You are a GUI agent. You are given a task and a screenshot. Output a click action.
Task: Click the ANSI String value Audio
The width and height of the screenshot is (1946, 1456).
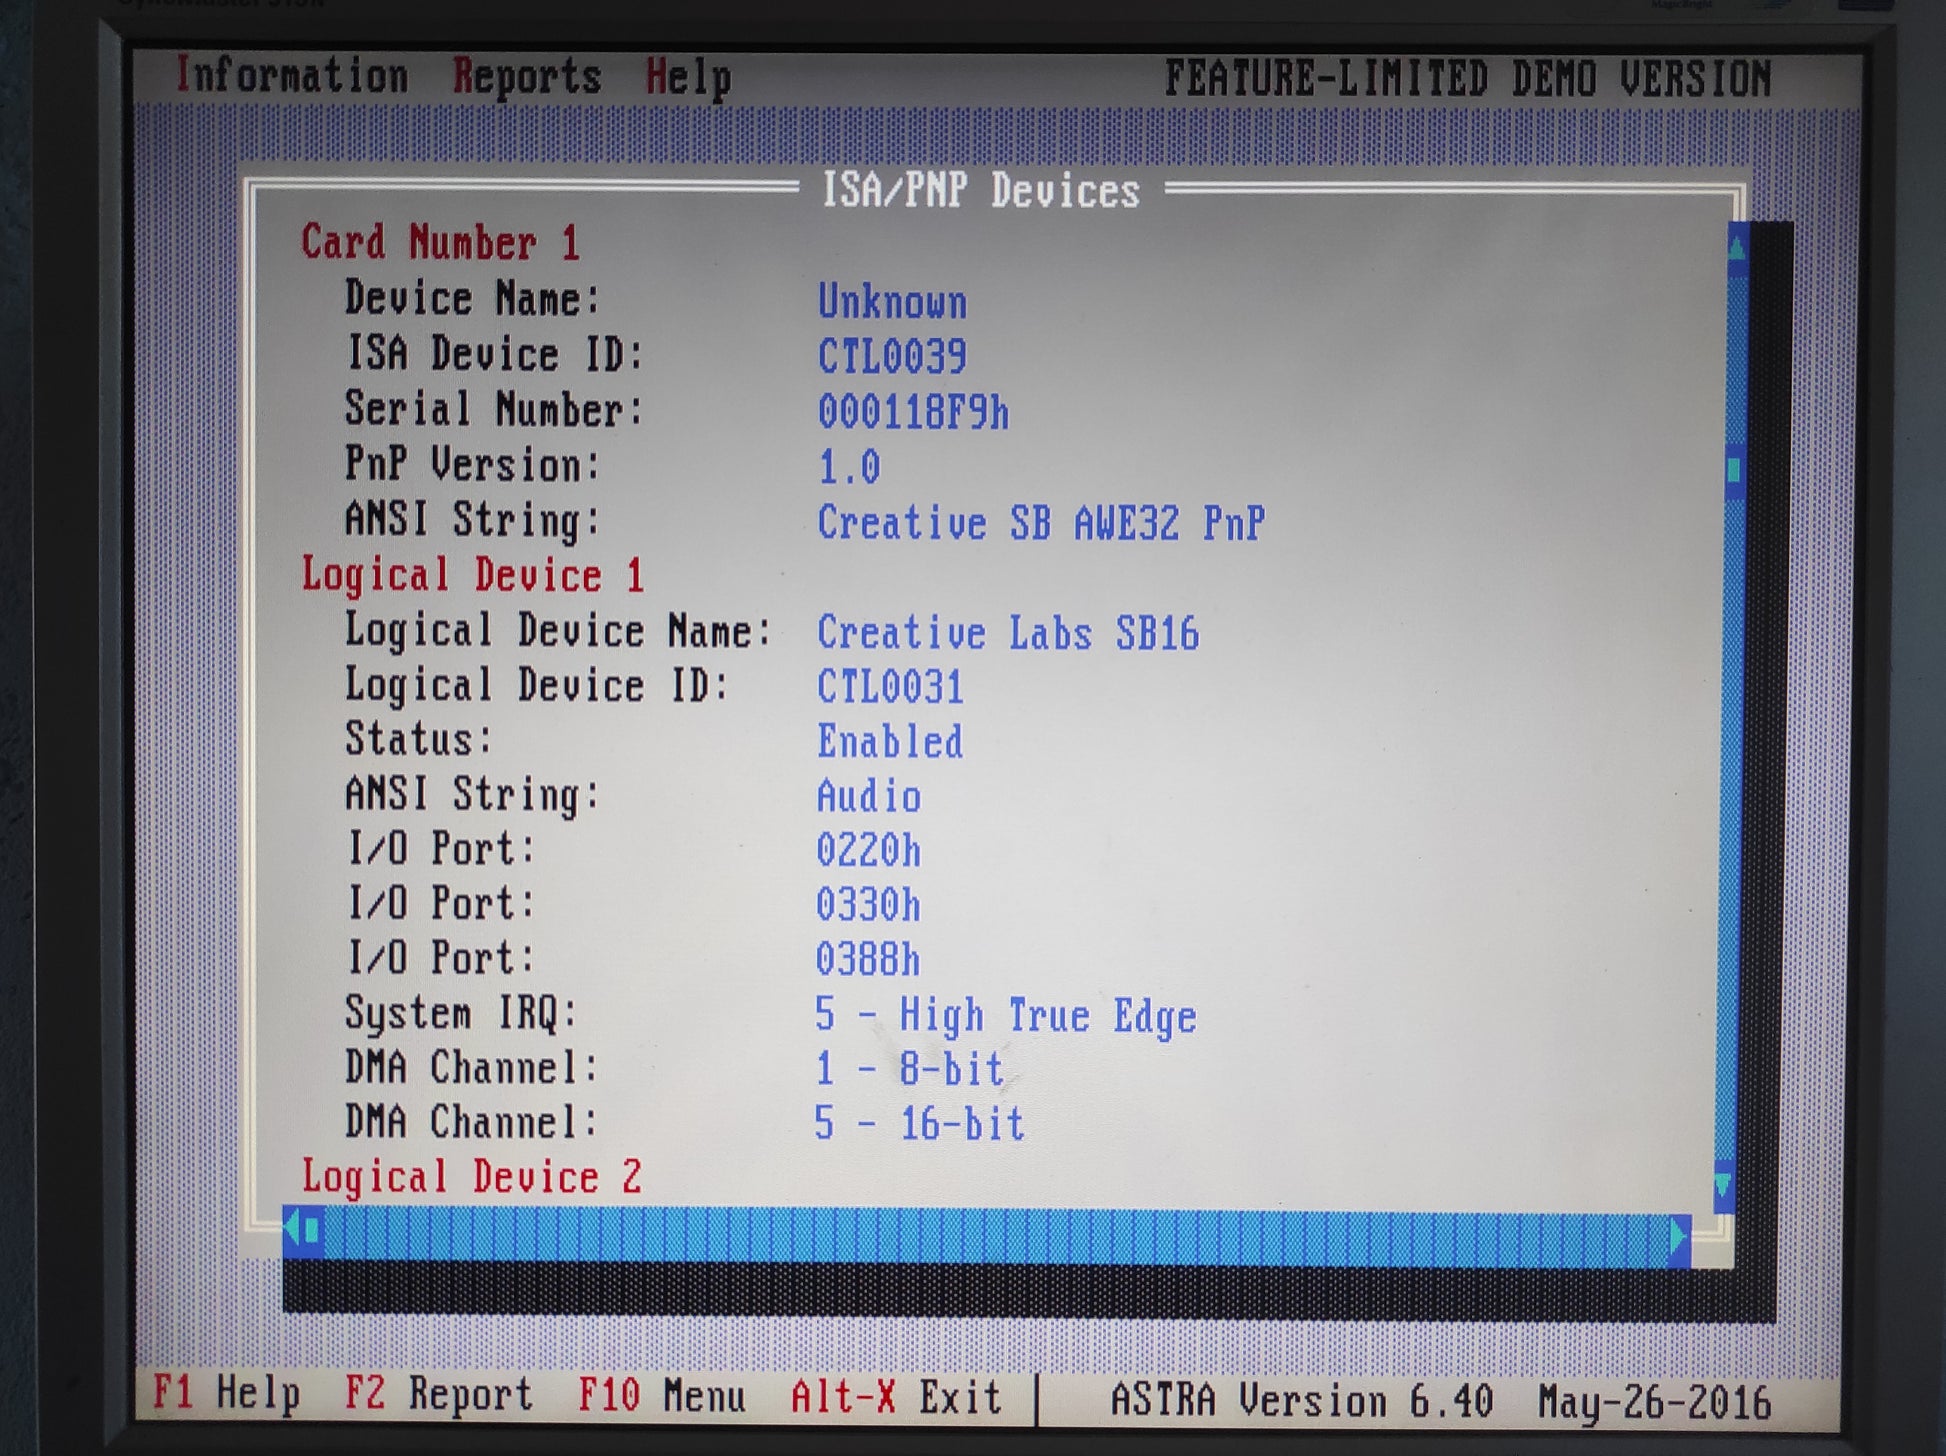(x=869, y=796)
